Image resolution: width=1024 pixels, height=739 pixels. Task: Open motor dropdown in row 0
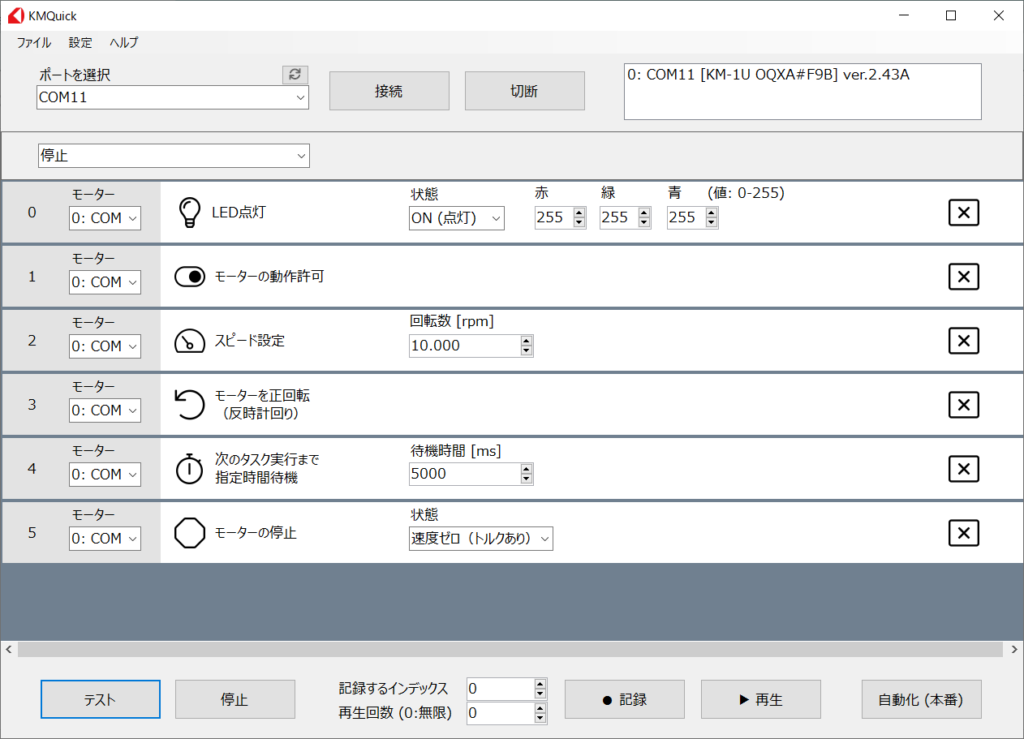pos(105,218)
